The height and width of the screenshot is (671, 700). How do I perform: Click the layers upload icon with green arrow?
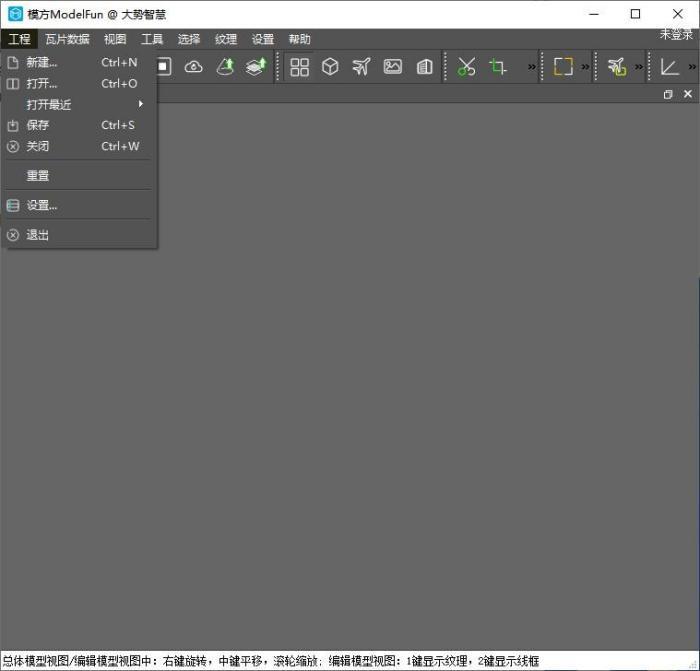pyautogui.click(x=256, y=67)
